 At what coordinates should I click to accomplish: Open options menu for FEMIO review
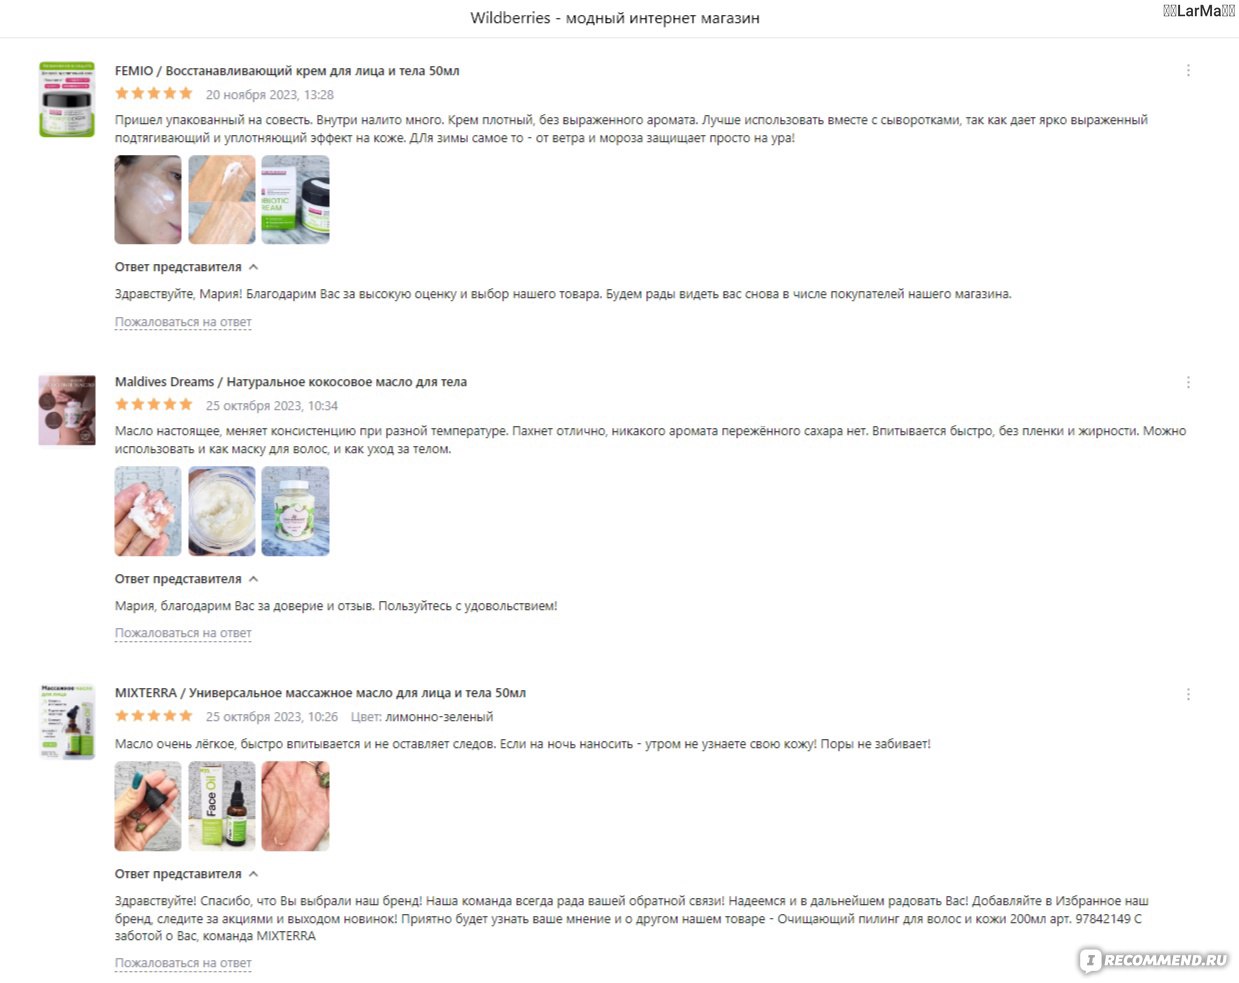click(x=1188, y=71)
